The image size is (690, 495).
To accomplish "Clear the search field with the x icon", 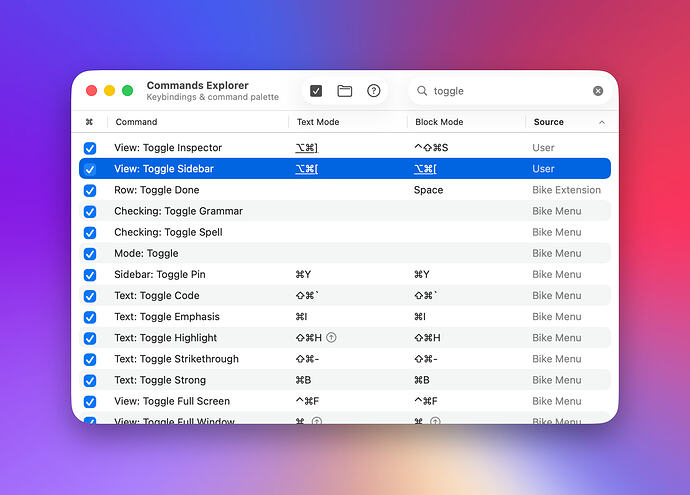I will pyautogui.click(x=598, y=91).
